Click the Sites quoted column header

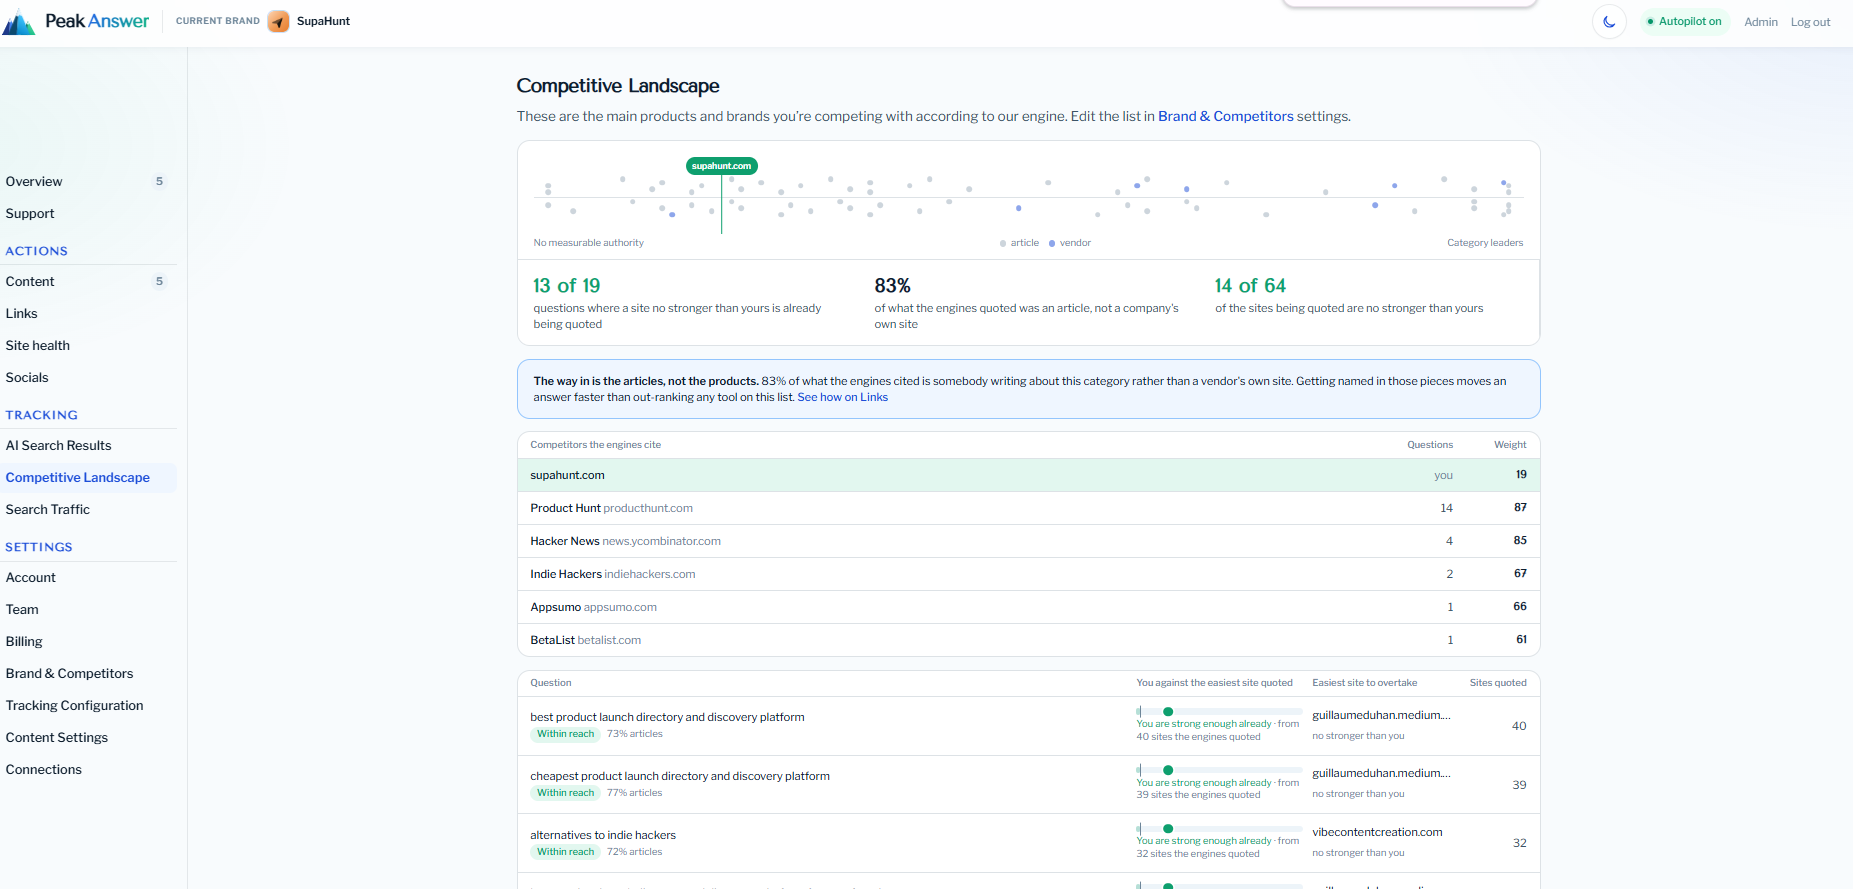click(x=1498, y=683)
